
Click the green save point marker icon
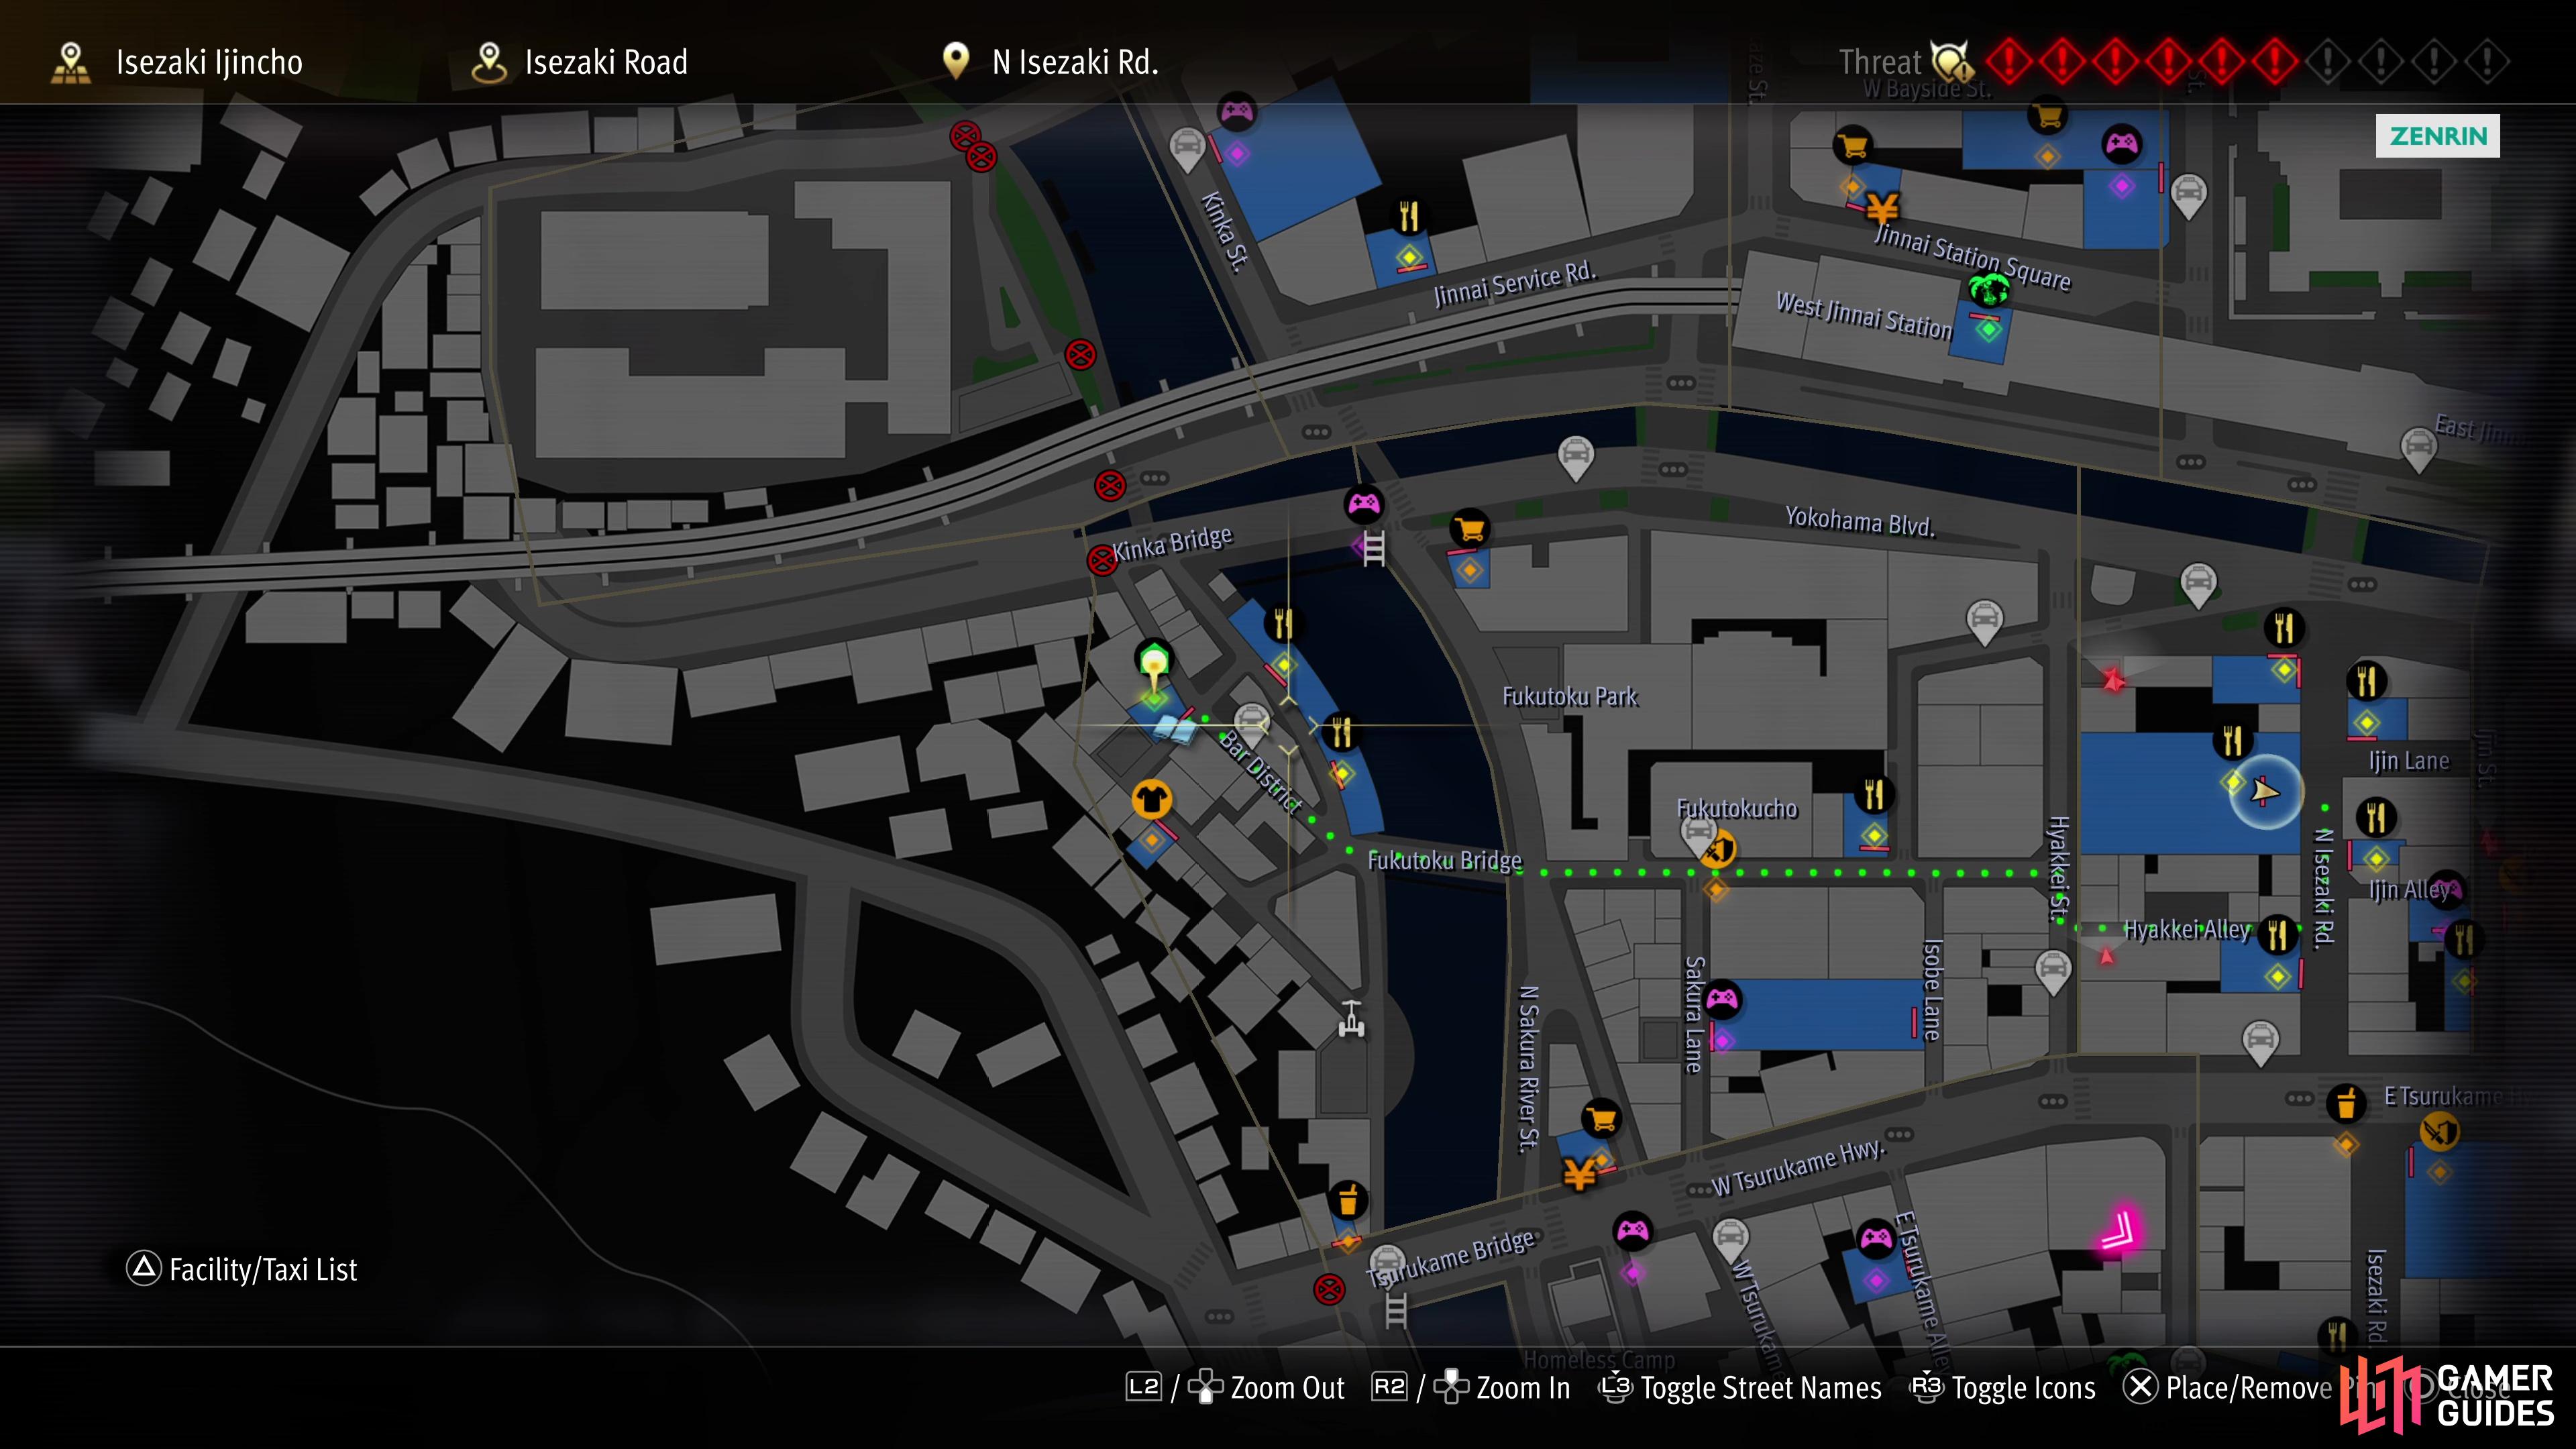[x=1154, y=662]
